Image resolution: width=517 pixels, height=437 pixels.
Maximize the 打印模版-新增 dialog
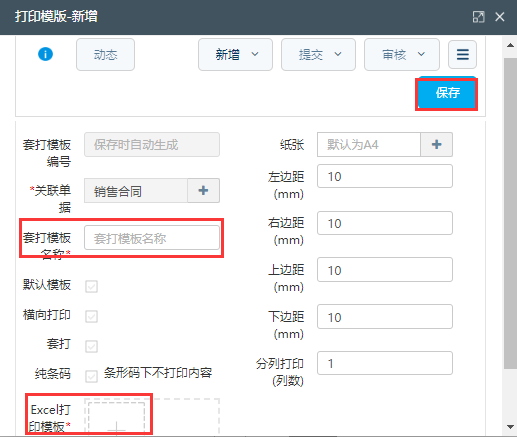pyautogui.click(x=478, y=17)
